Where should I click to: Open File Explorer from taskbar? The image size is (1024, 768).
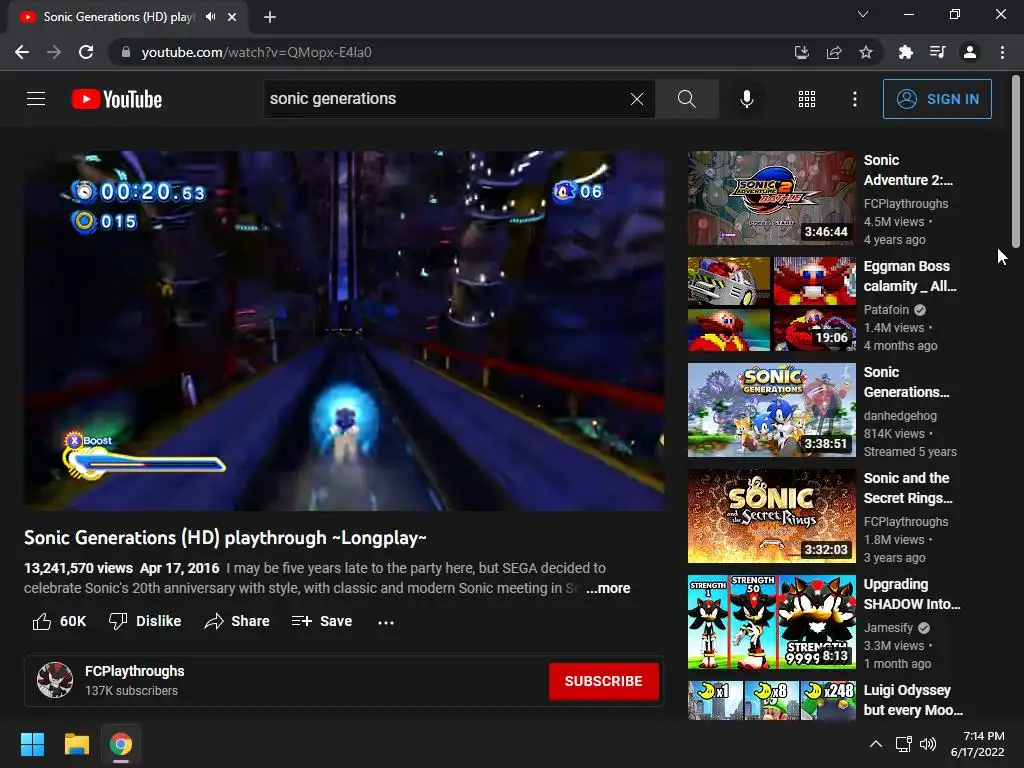pyautogui.click(x=76, y=744)
